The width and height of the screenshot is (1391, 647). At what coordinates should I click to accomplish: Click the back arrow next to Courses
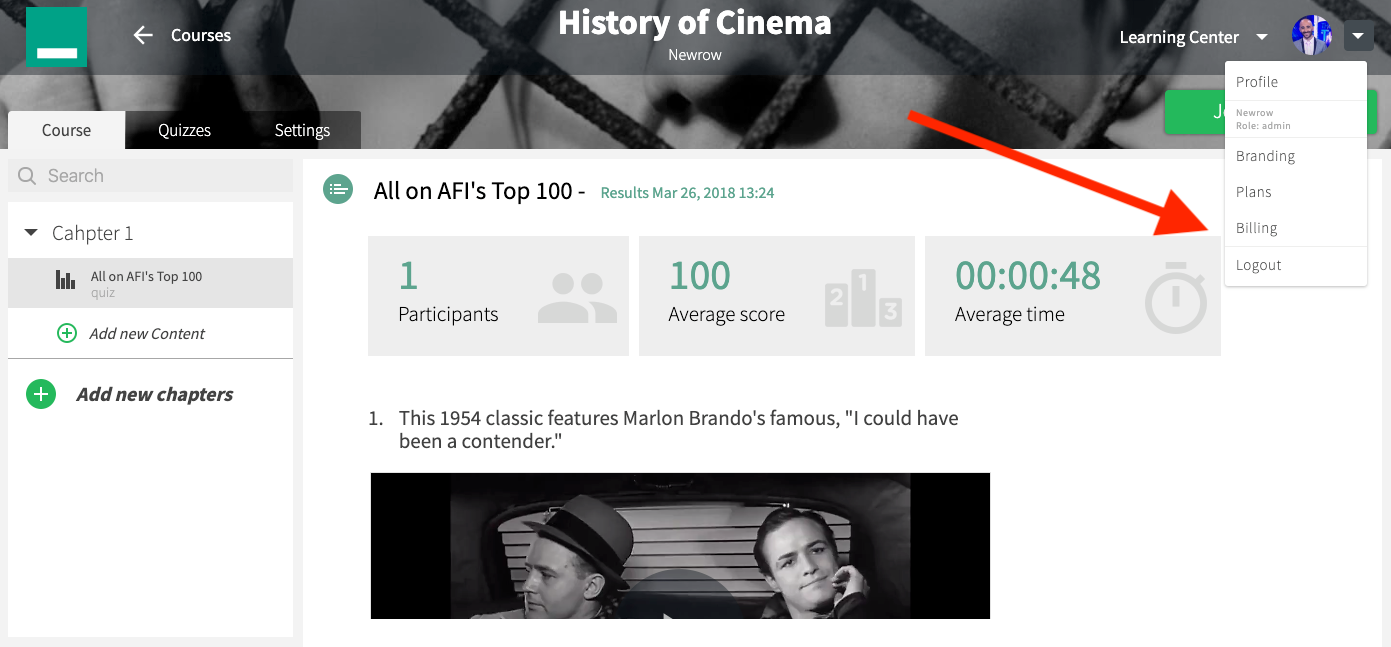143,35
